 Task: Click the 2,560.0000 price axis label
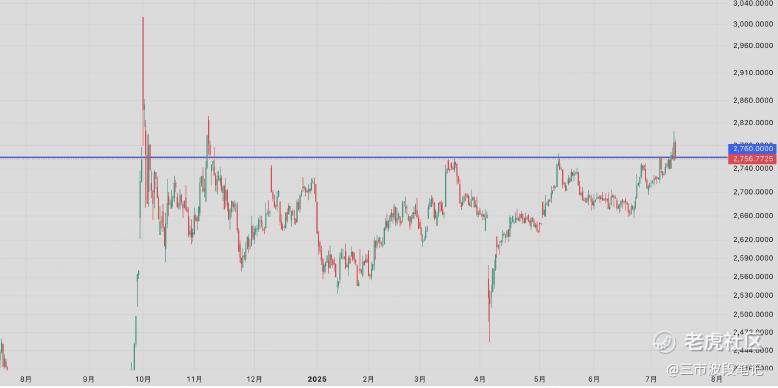pyautogui.click(x=753, y=276)
